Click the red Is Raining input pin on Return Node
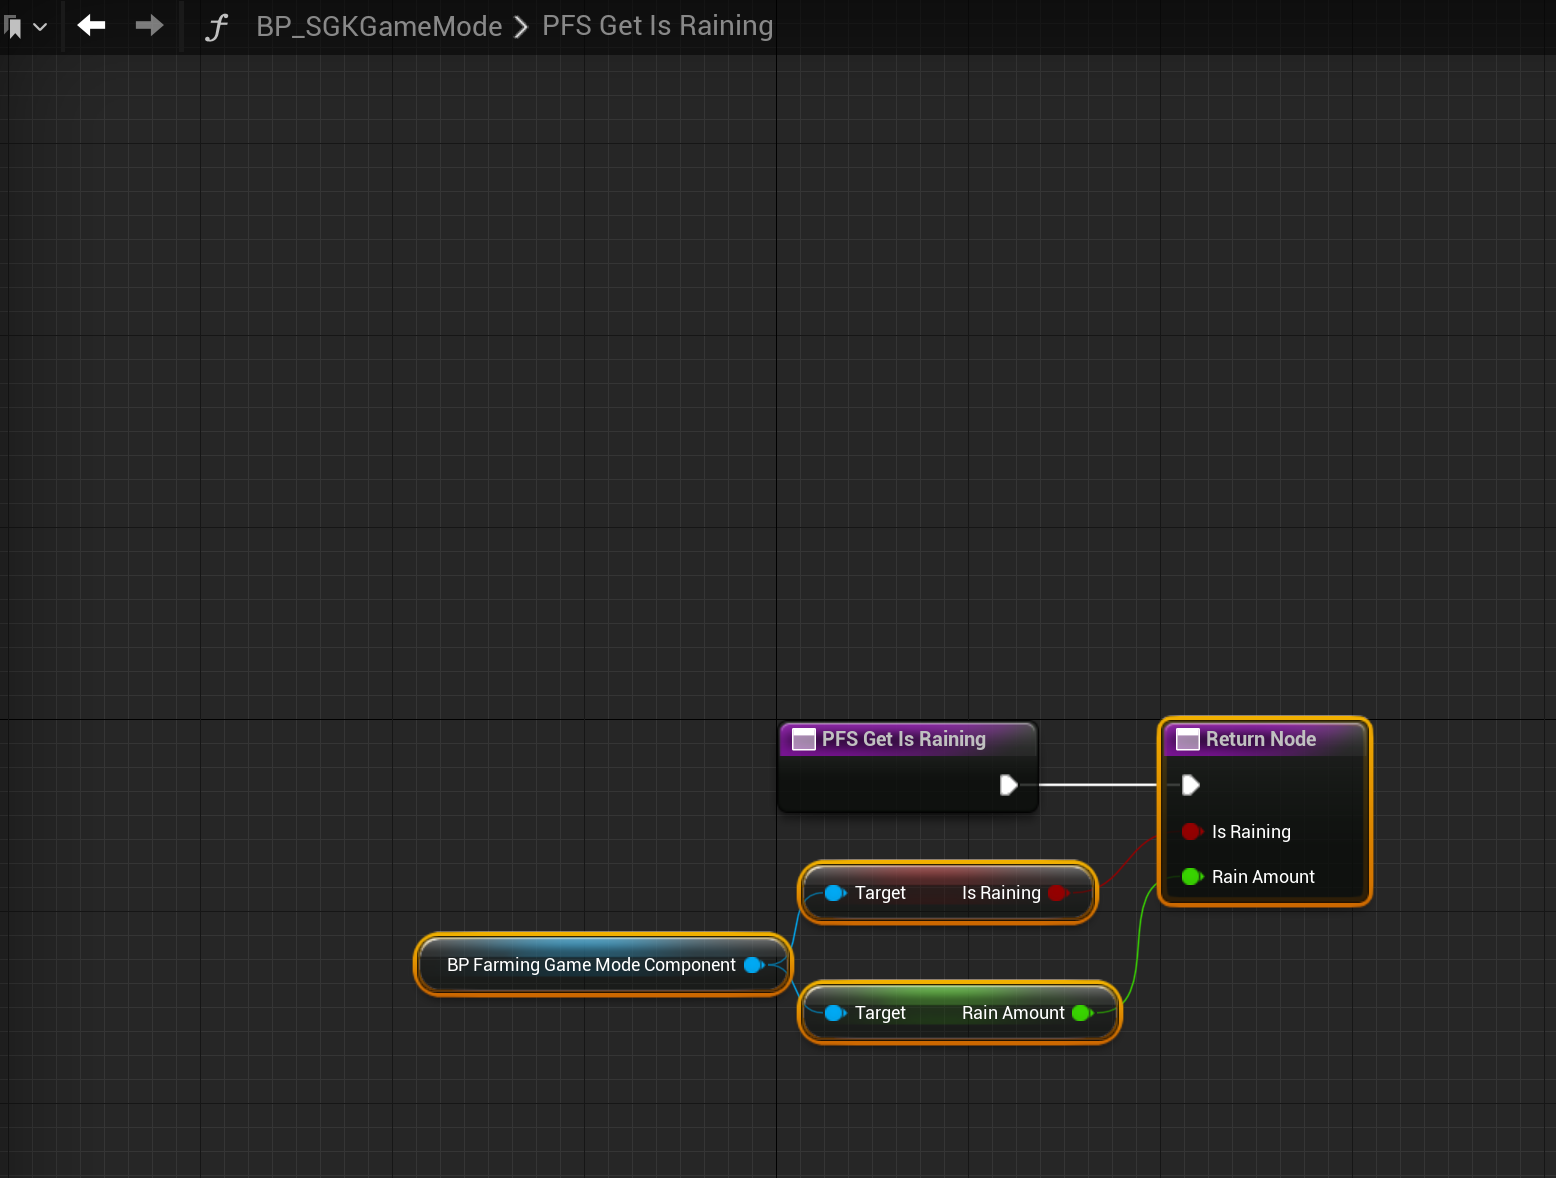The height and width of the screenshot is (1178, 1556). 1190,831
